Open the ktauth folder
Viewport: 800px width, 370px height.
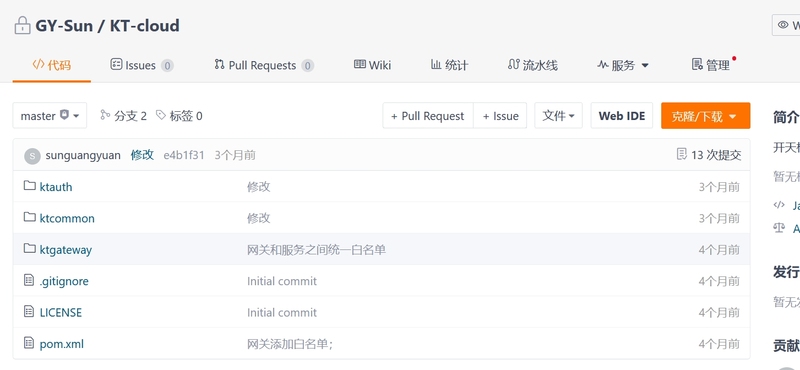[x=56, y=187]
